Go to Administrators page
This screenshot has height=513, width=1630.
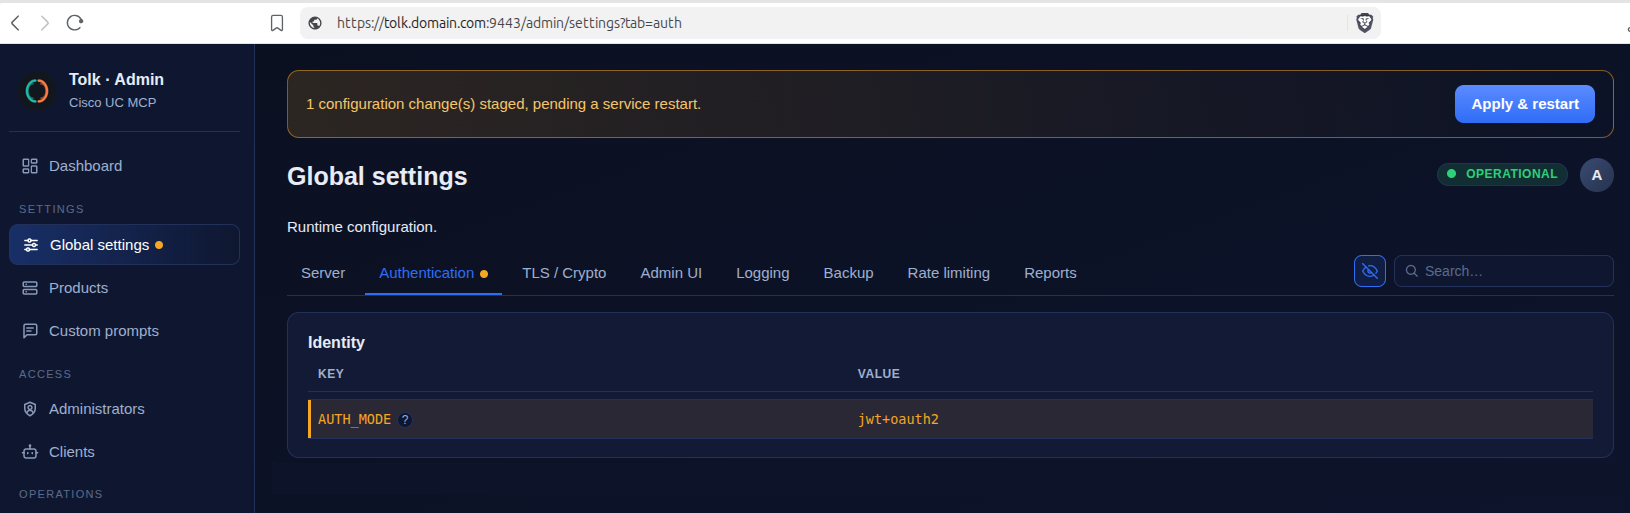(124, 409)
